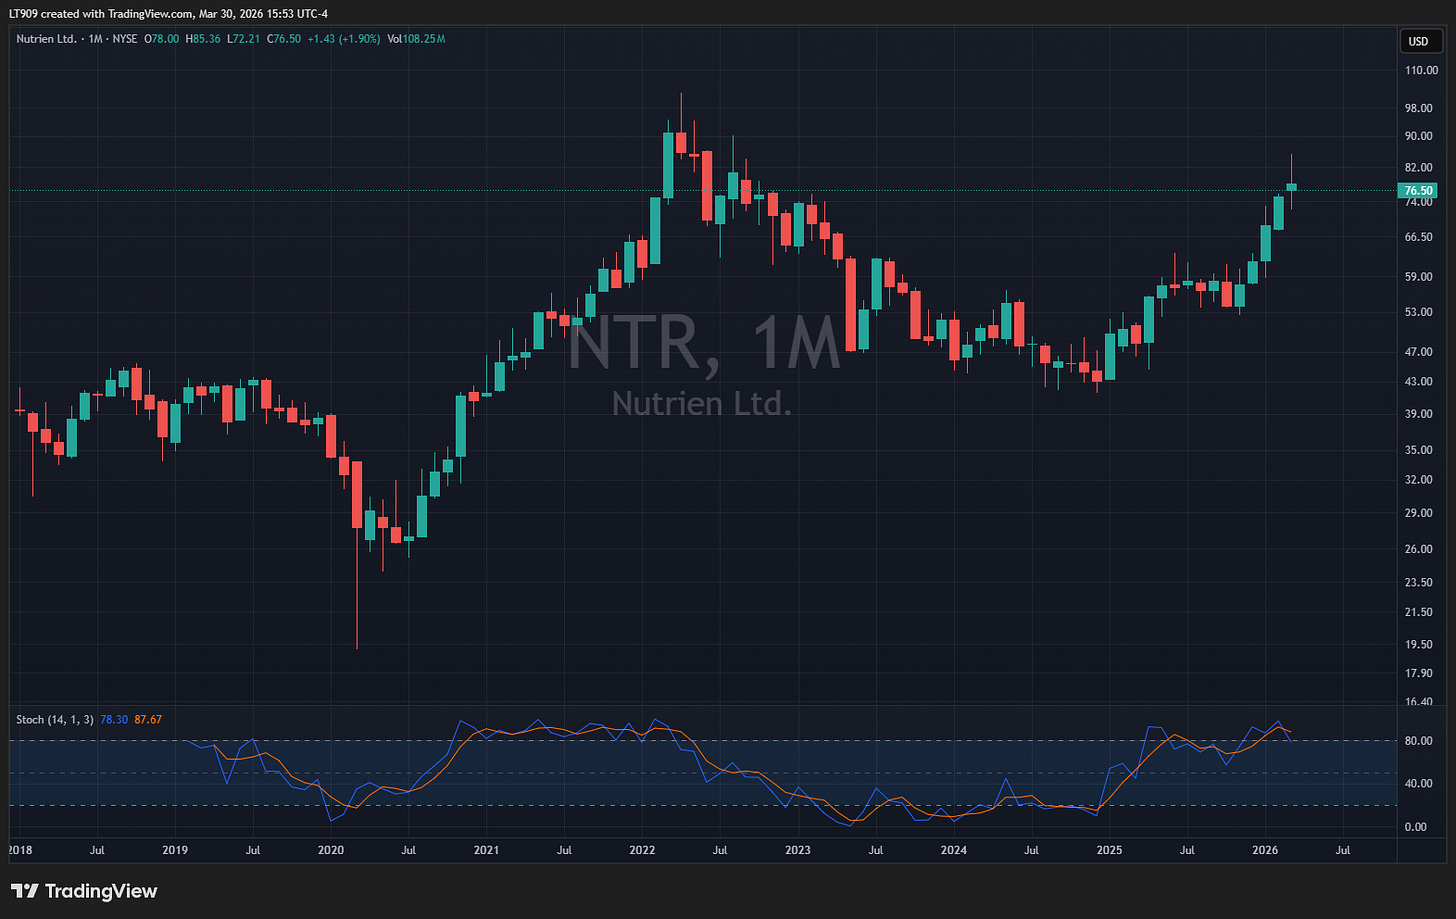
Task: Click the '2023' label on time axis
Action: (x=798, y=850)
